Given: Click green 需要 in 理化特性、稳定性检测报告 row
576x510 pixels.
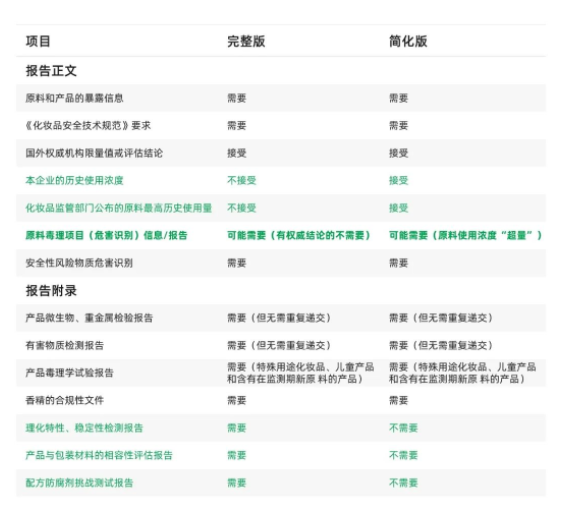Looking at the screenshot, I should click(x=237, y=428).
